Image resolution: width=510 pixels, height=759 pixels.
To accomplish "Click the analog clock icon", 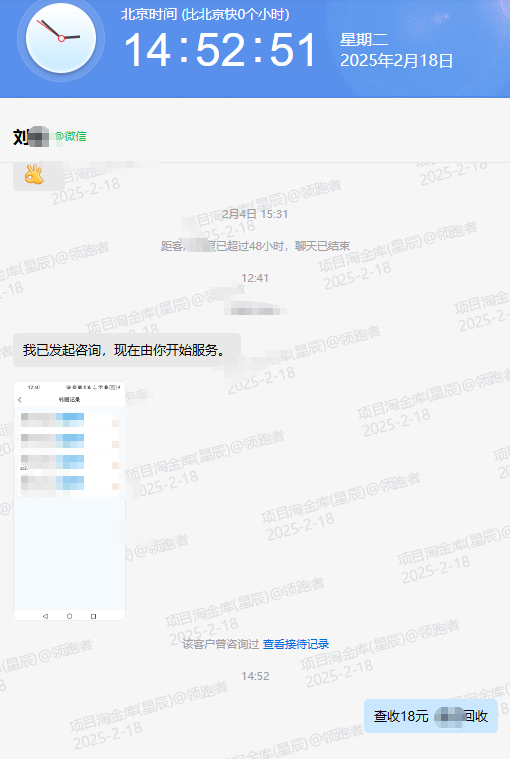I will (x=61, y=38).
